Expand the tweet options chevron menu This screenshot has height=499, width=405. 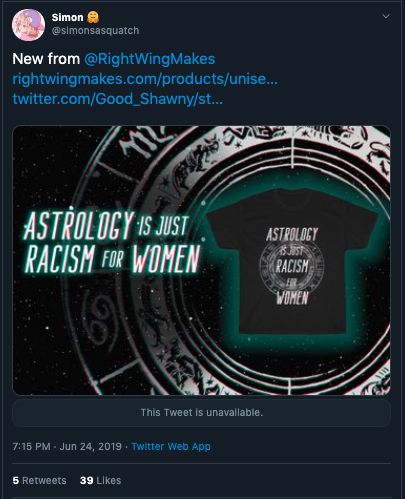click(386, 16)
